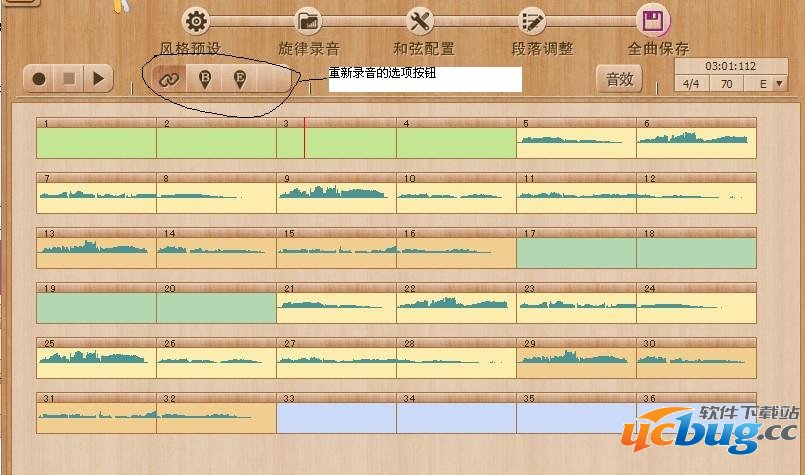Select the 和弦配置 tools icon
The height and width of the screenshot is (475, 805).
pyautogui.click(x=420, y=21)
